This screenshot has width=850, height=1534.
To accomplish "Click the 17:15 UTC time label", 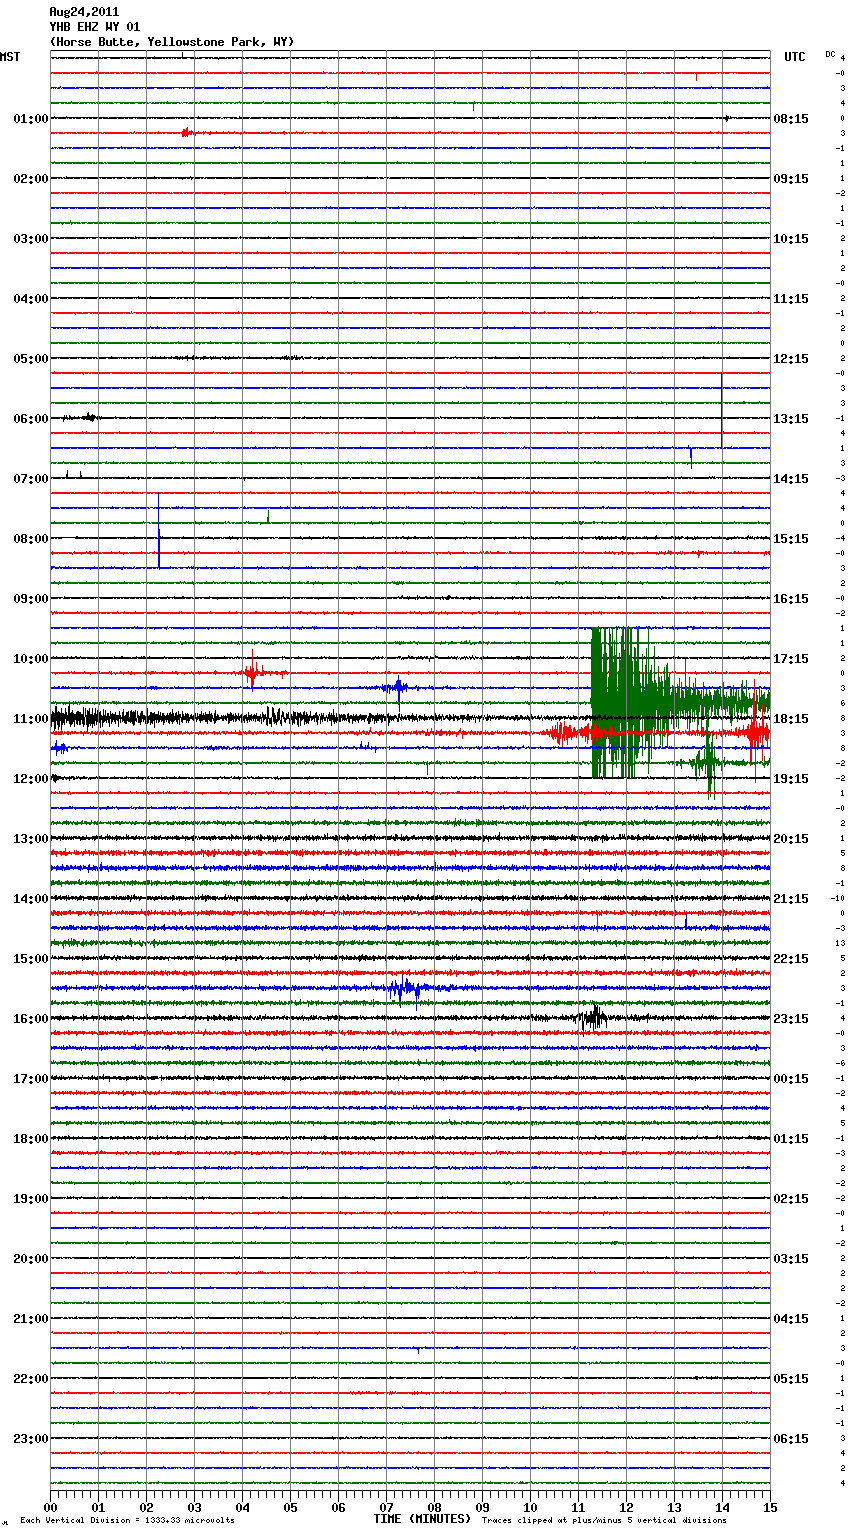I will click(x=791, y=659).
